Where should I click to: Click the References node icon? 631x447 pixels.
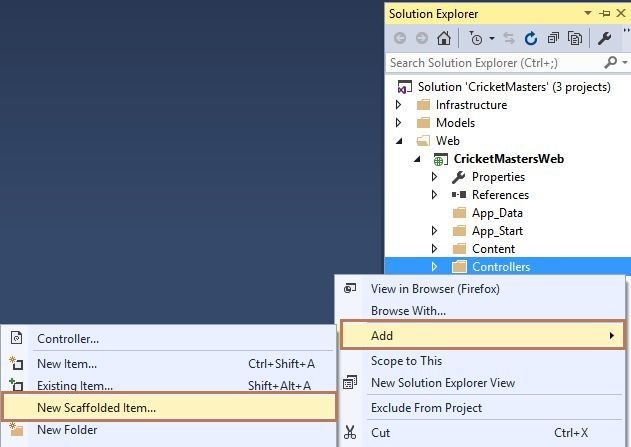tap(459, 195)
